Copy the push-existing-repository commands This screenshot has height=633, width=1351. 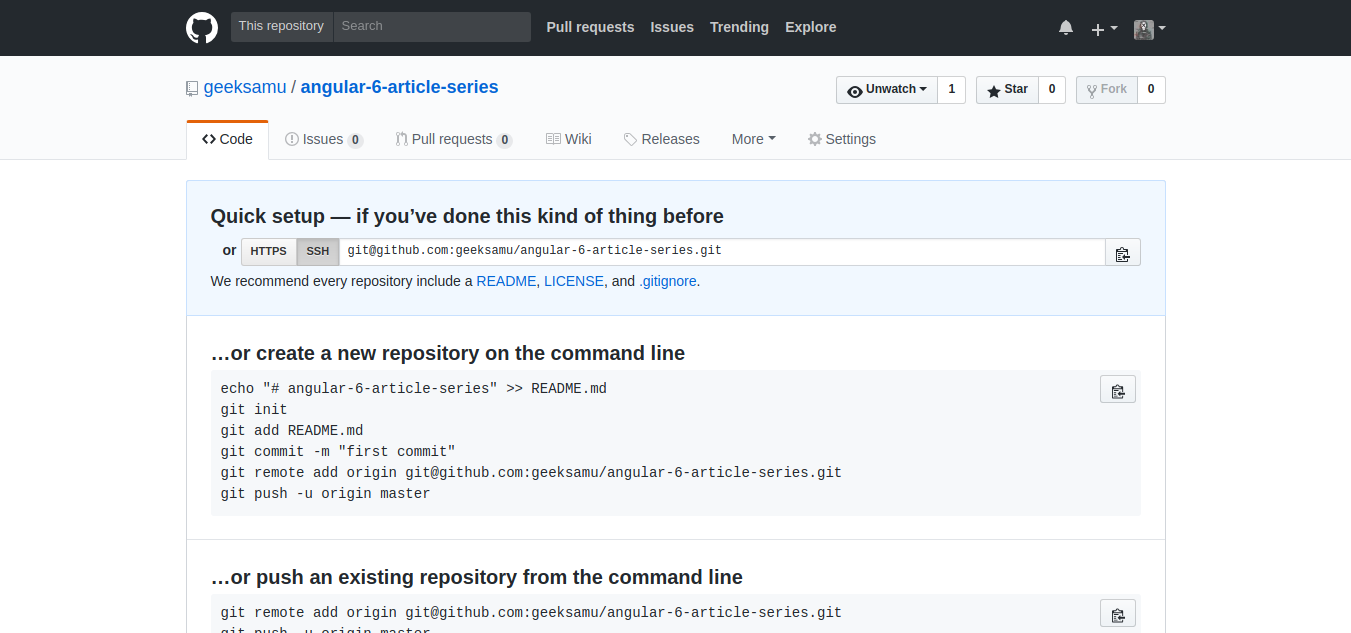(1117, 614)
